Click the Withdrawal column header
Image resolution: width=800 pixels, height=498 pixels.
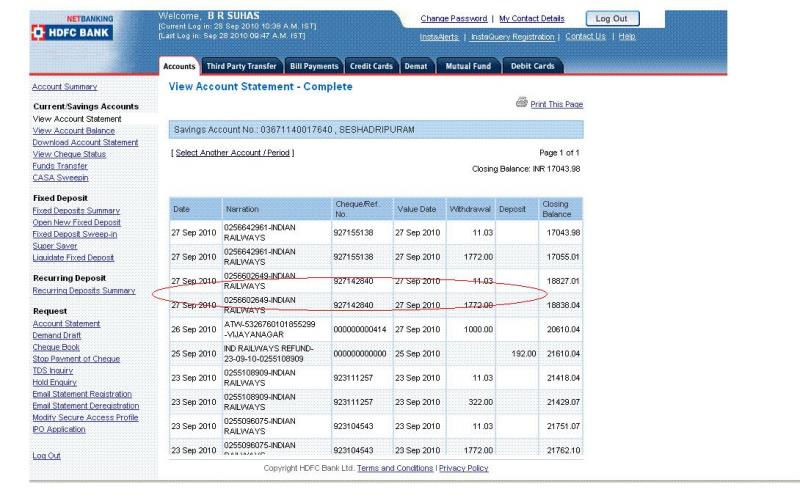point(470,209)
